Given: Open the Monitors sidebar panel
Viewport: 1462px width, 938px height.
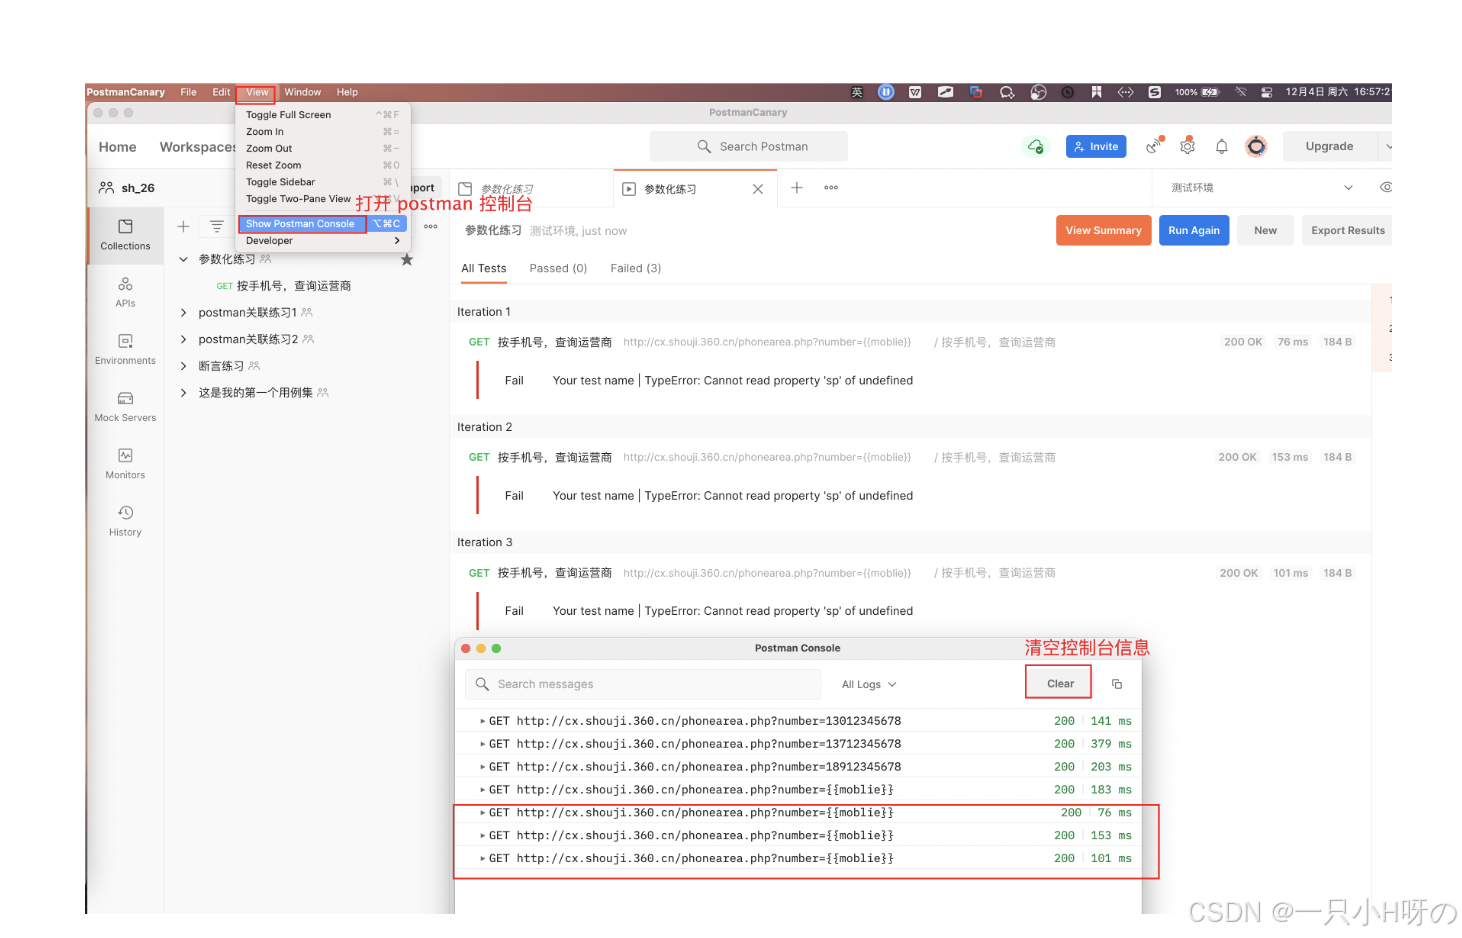Looking at the screenshot, I should [125, 463].
